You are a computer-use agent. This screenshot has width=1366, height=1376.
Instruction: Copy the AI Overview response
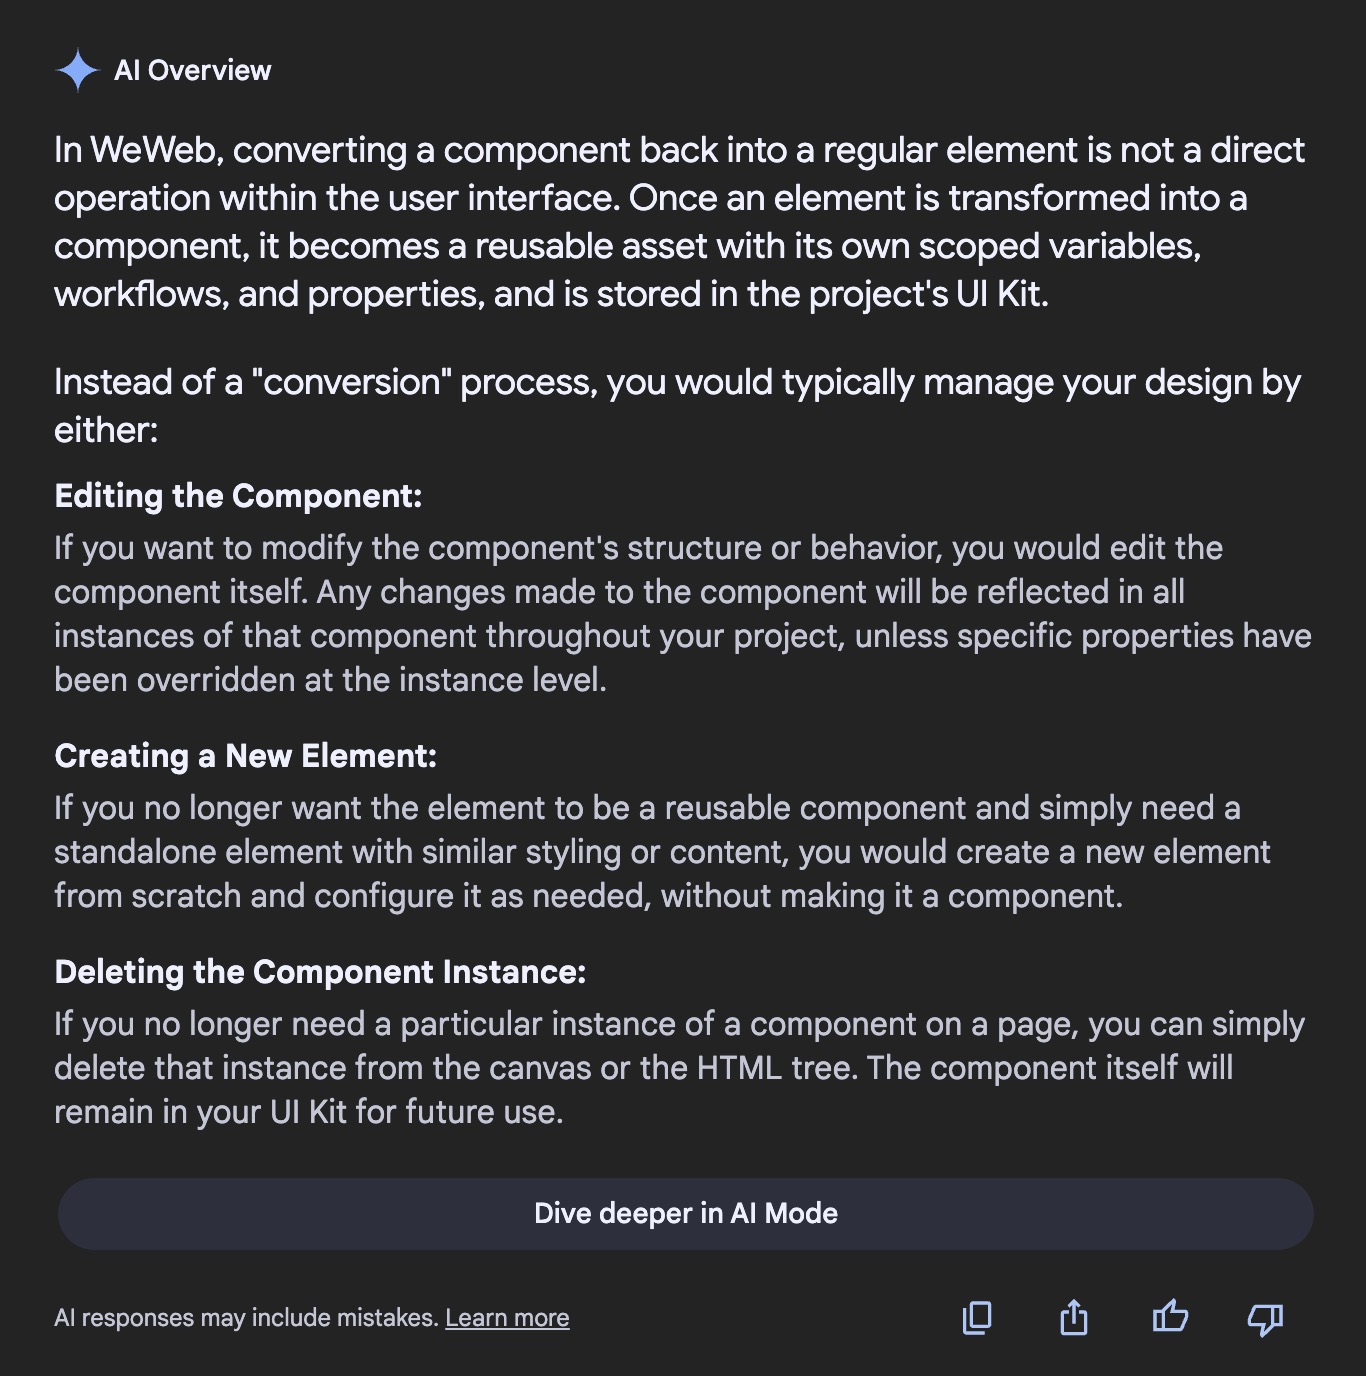(x=977, y=1318)
